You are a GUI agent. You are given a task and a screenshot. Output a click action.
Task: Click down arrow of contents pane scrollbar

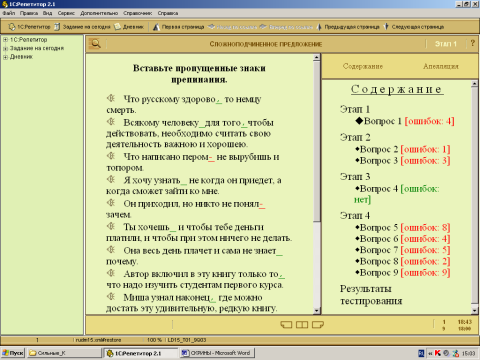(x=475, y=310)
